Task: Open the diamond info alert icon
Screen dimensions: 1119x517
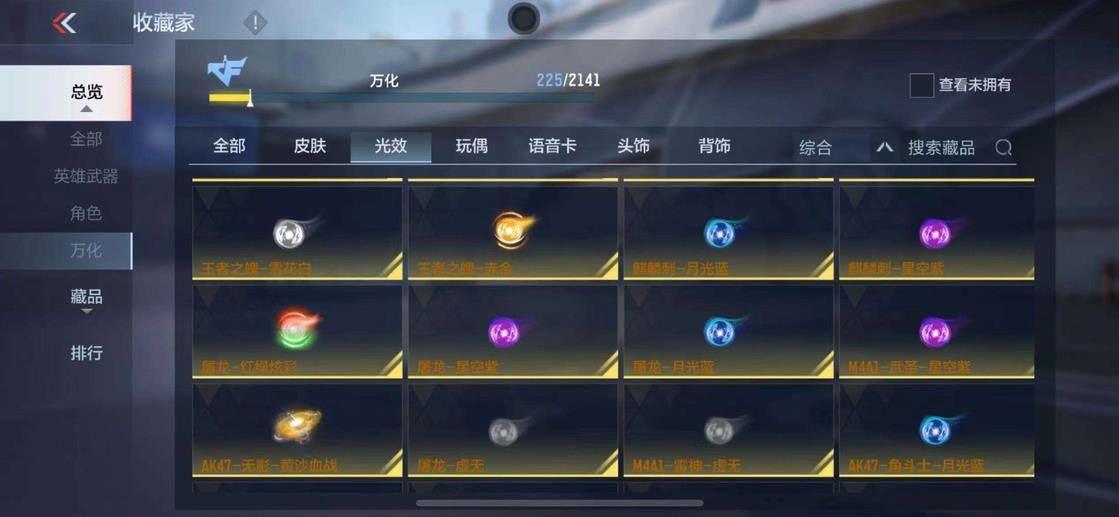Action: click(255, 23)
